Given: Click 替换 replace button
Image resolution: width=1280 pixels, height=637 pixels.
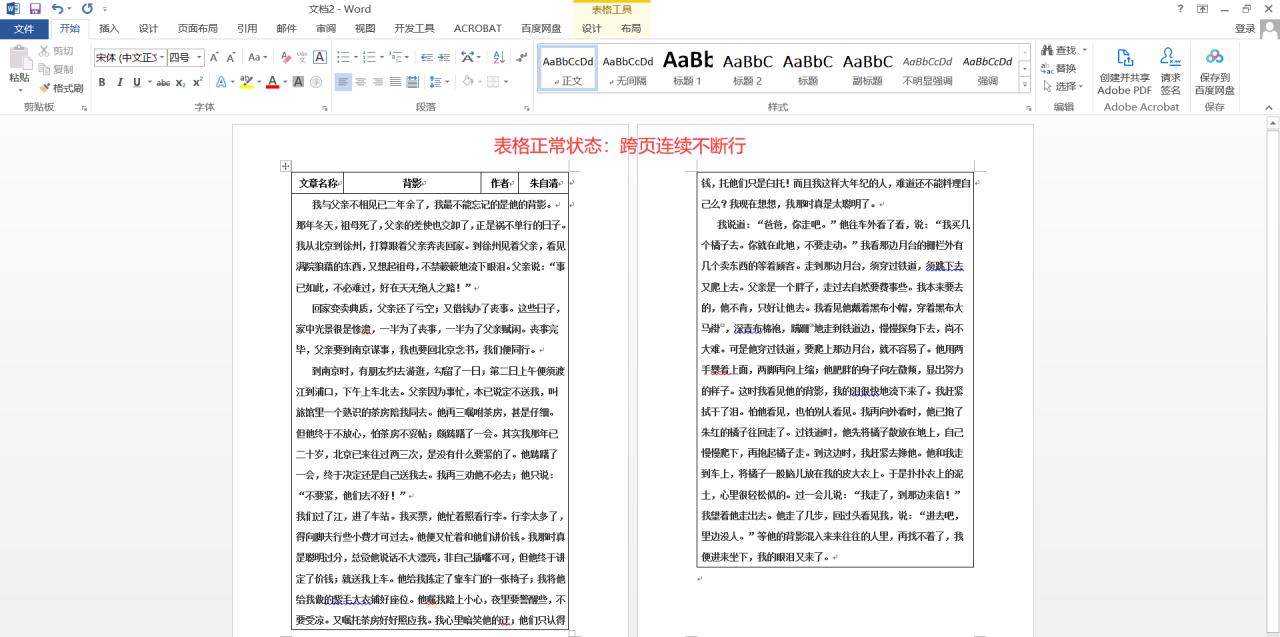Looking at the screenshot, I should click(1059, 68).
